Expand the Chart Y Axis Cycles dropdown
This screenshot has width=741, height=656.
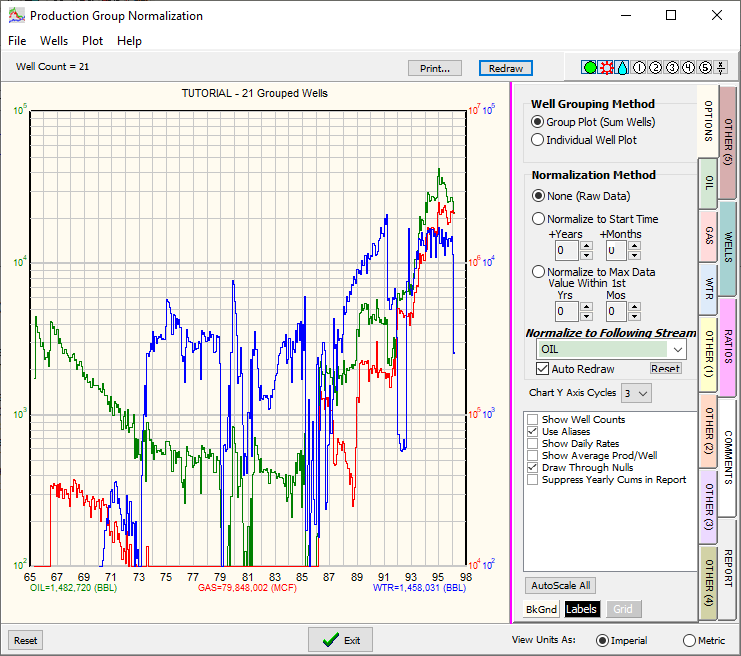[x=643, y=393]
